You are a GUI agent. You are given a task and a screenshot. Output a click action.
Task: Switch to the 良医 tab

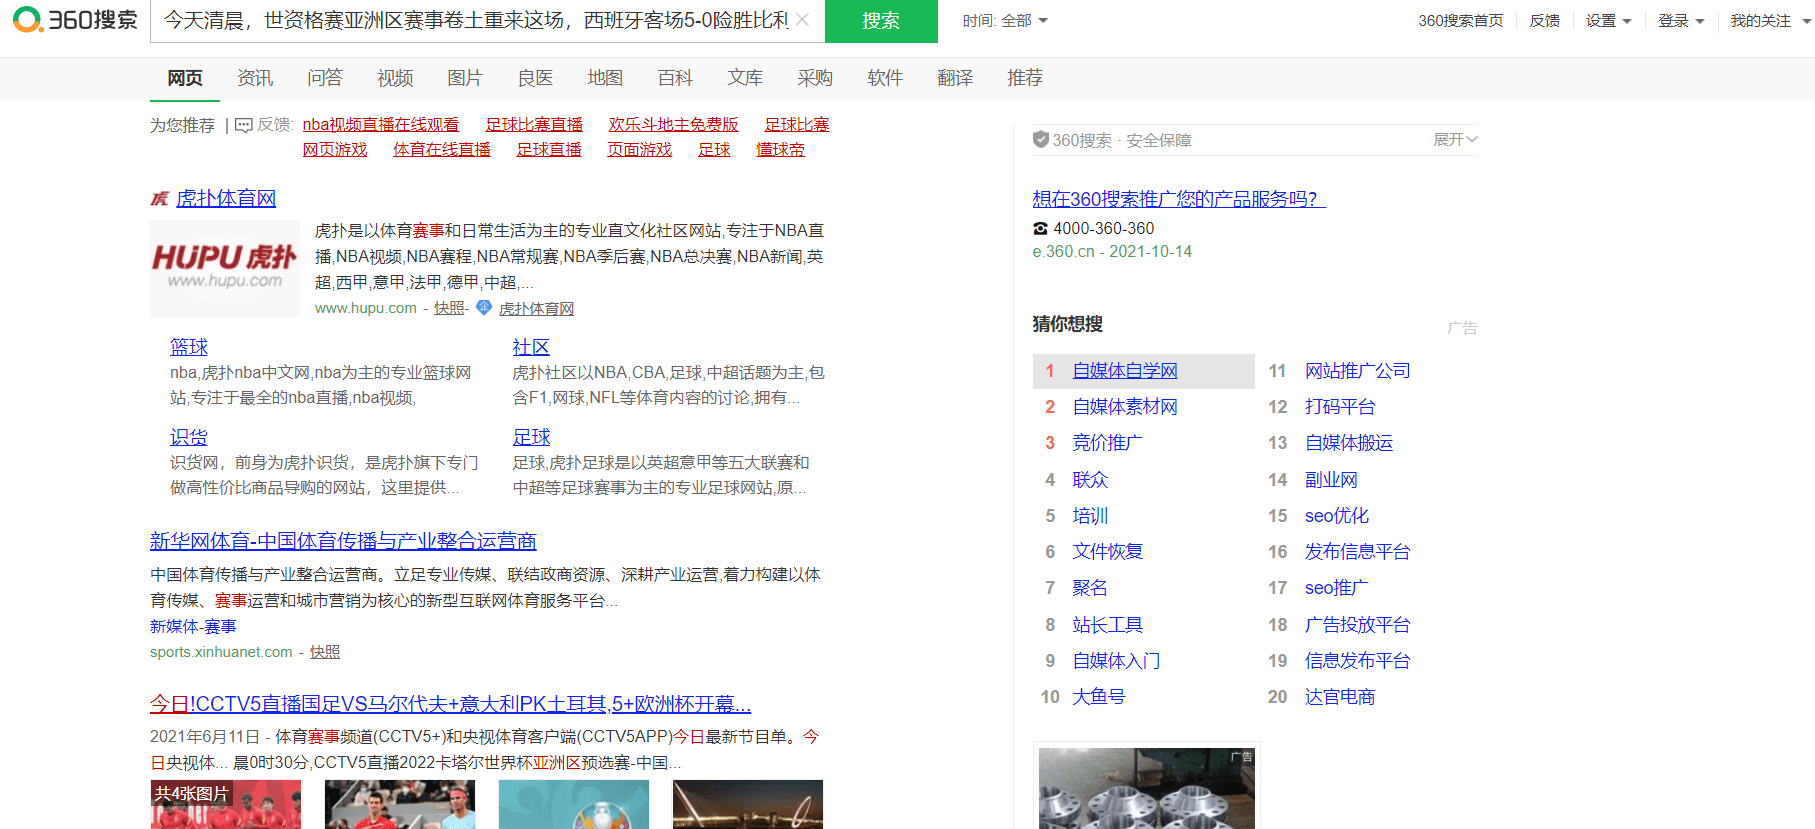[x=535, y=78]
